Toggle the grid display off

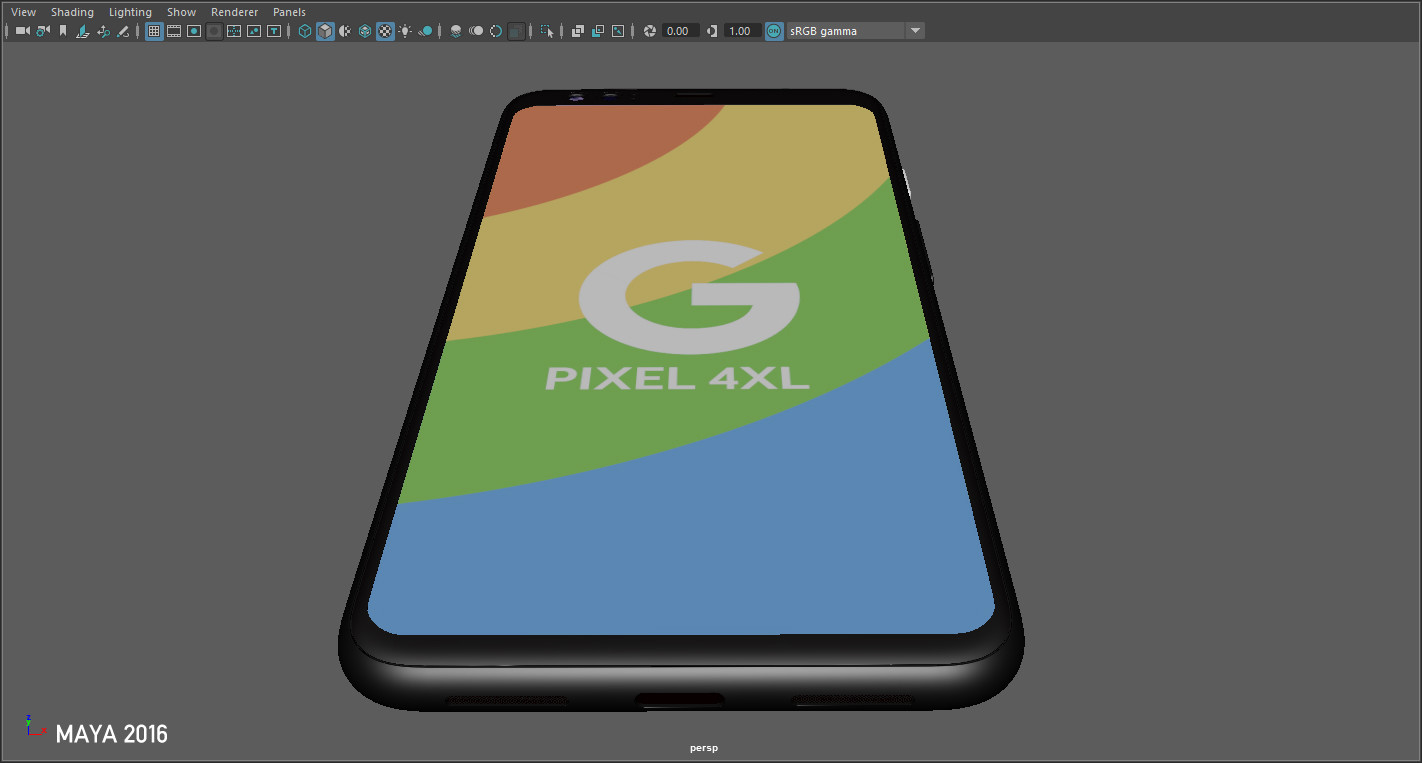(153, 30)
